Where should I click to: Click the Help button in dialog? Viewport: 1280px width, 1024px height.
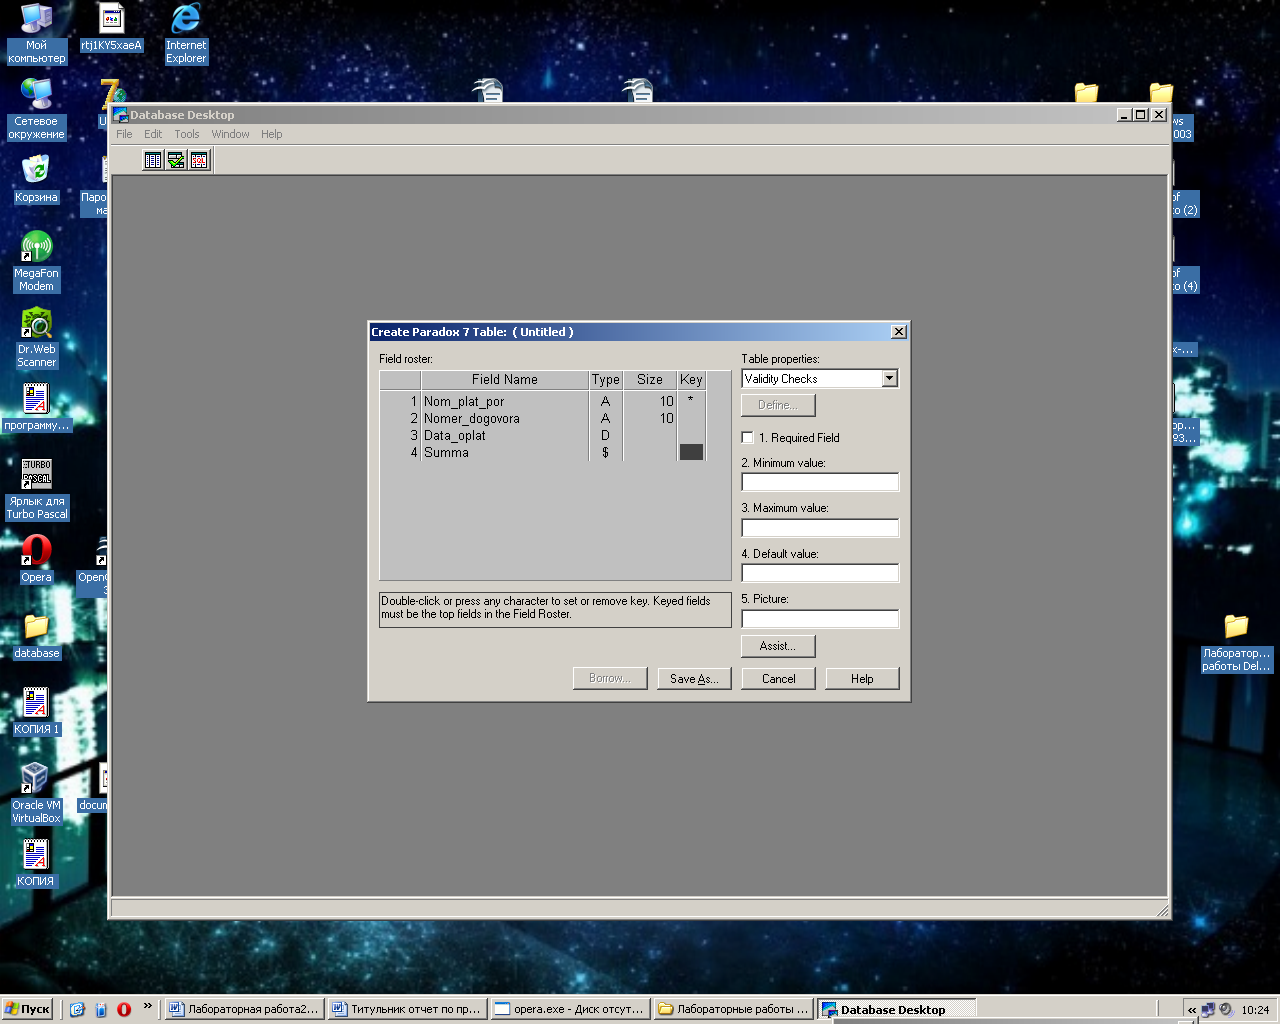[862, 678]
